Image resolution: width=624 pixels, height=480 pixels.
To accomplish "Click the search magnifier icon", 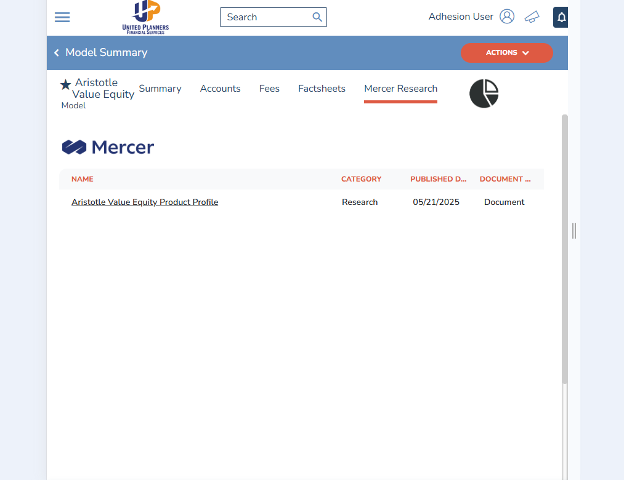I will pyautogui.click(x=317, y=17).
